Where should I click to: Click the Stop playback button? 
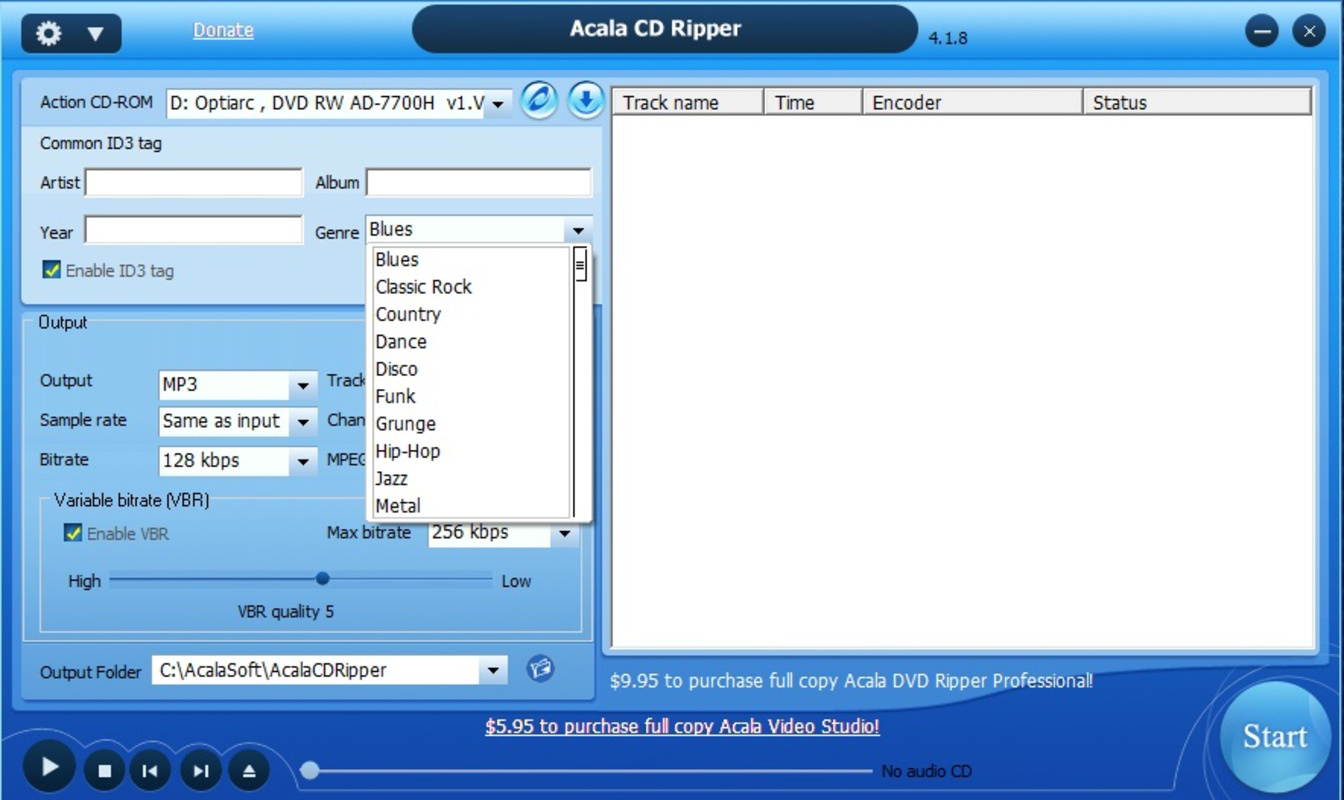(104, 770)
